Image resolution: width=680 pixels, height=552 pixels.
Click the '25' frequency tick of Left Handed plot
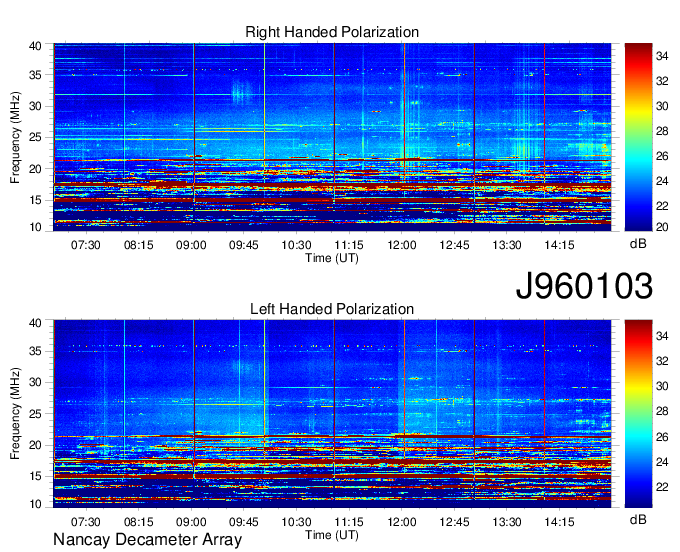coord(36,414)
